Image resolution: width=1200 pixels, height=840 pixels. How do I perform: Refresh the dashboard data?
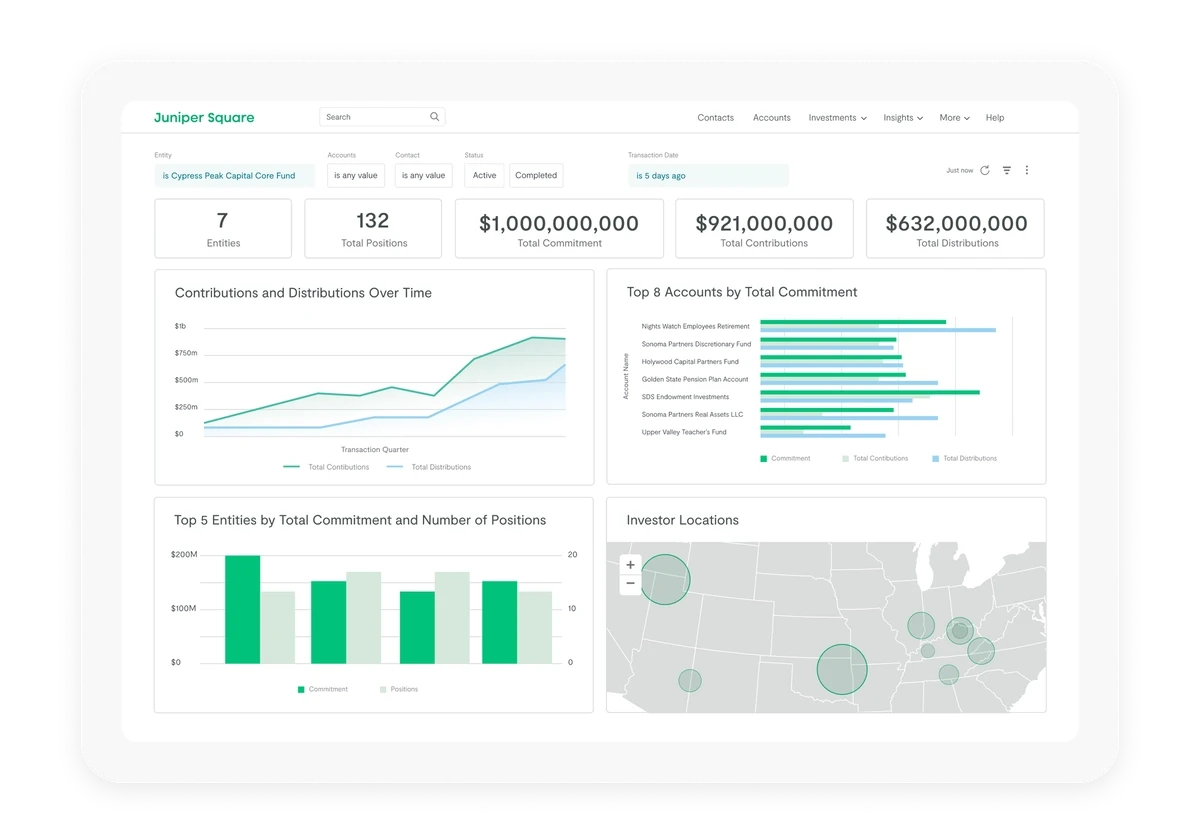pos(986,170)
